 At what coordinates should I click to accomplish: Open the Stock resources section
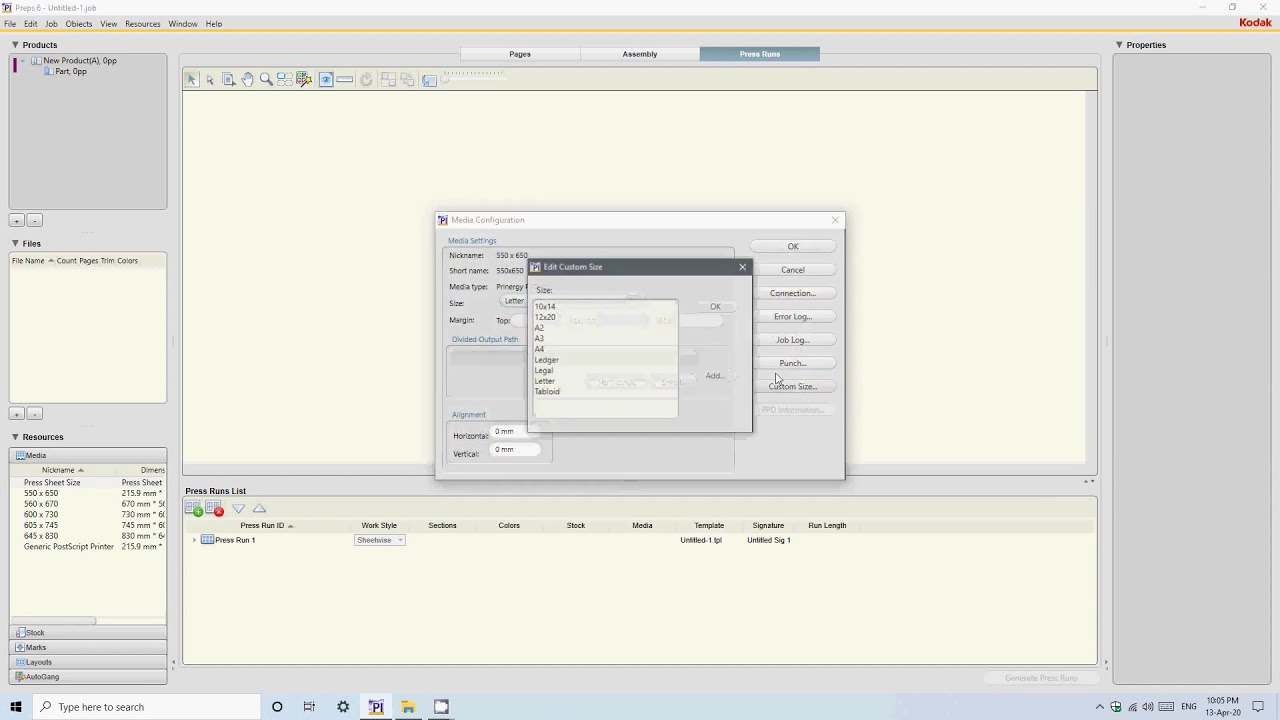click(88, 632)
